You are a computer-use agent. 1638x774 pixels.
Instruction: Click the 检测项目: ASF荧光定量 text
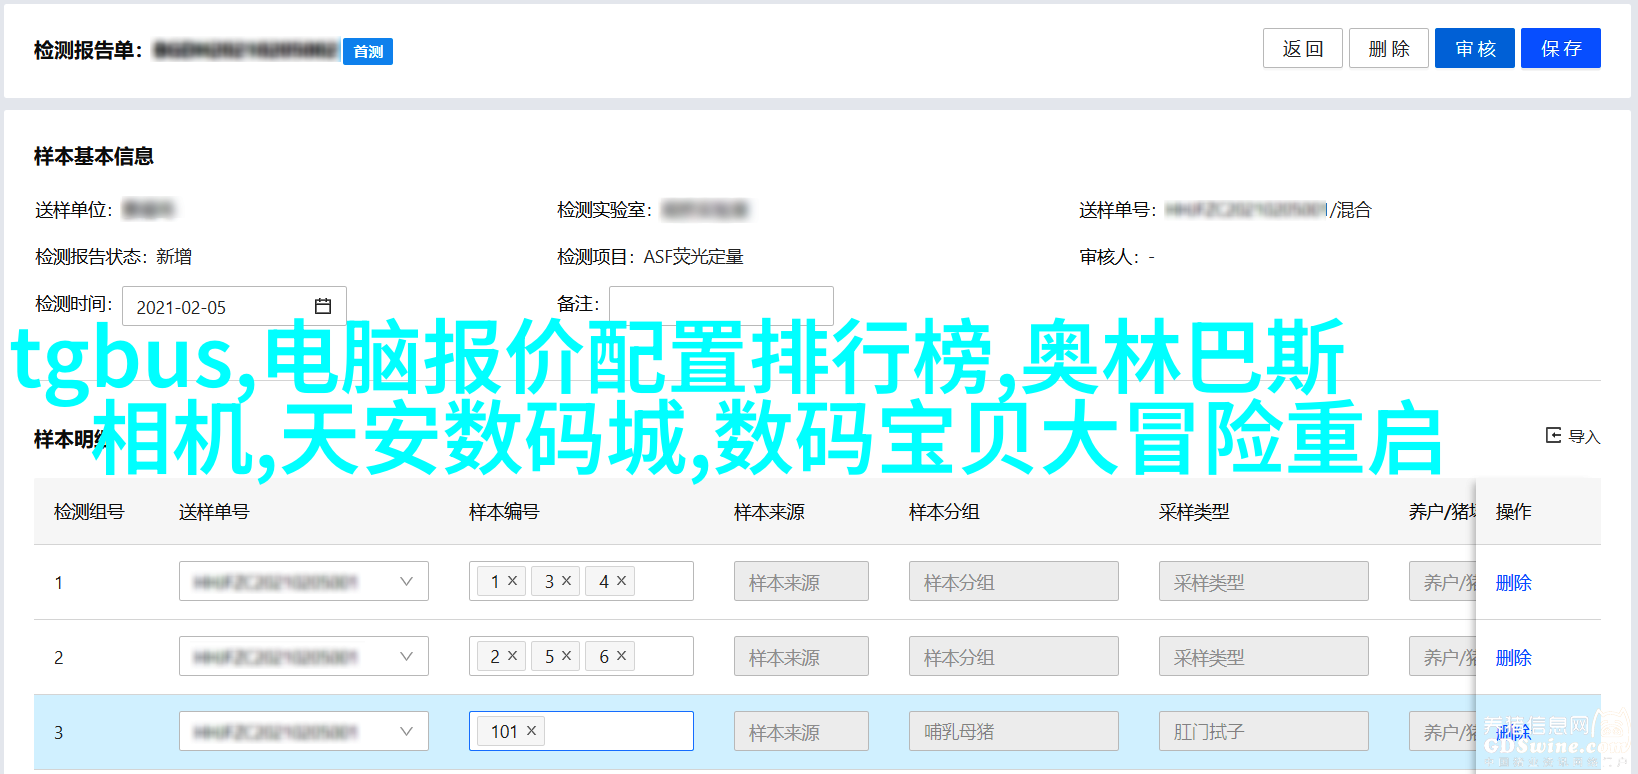[650, 257]
